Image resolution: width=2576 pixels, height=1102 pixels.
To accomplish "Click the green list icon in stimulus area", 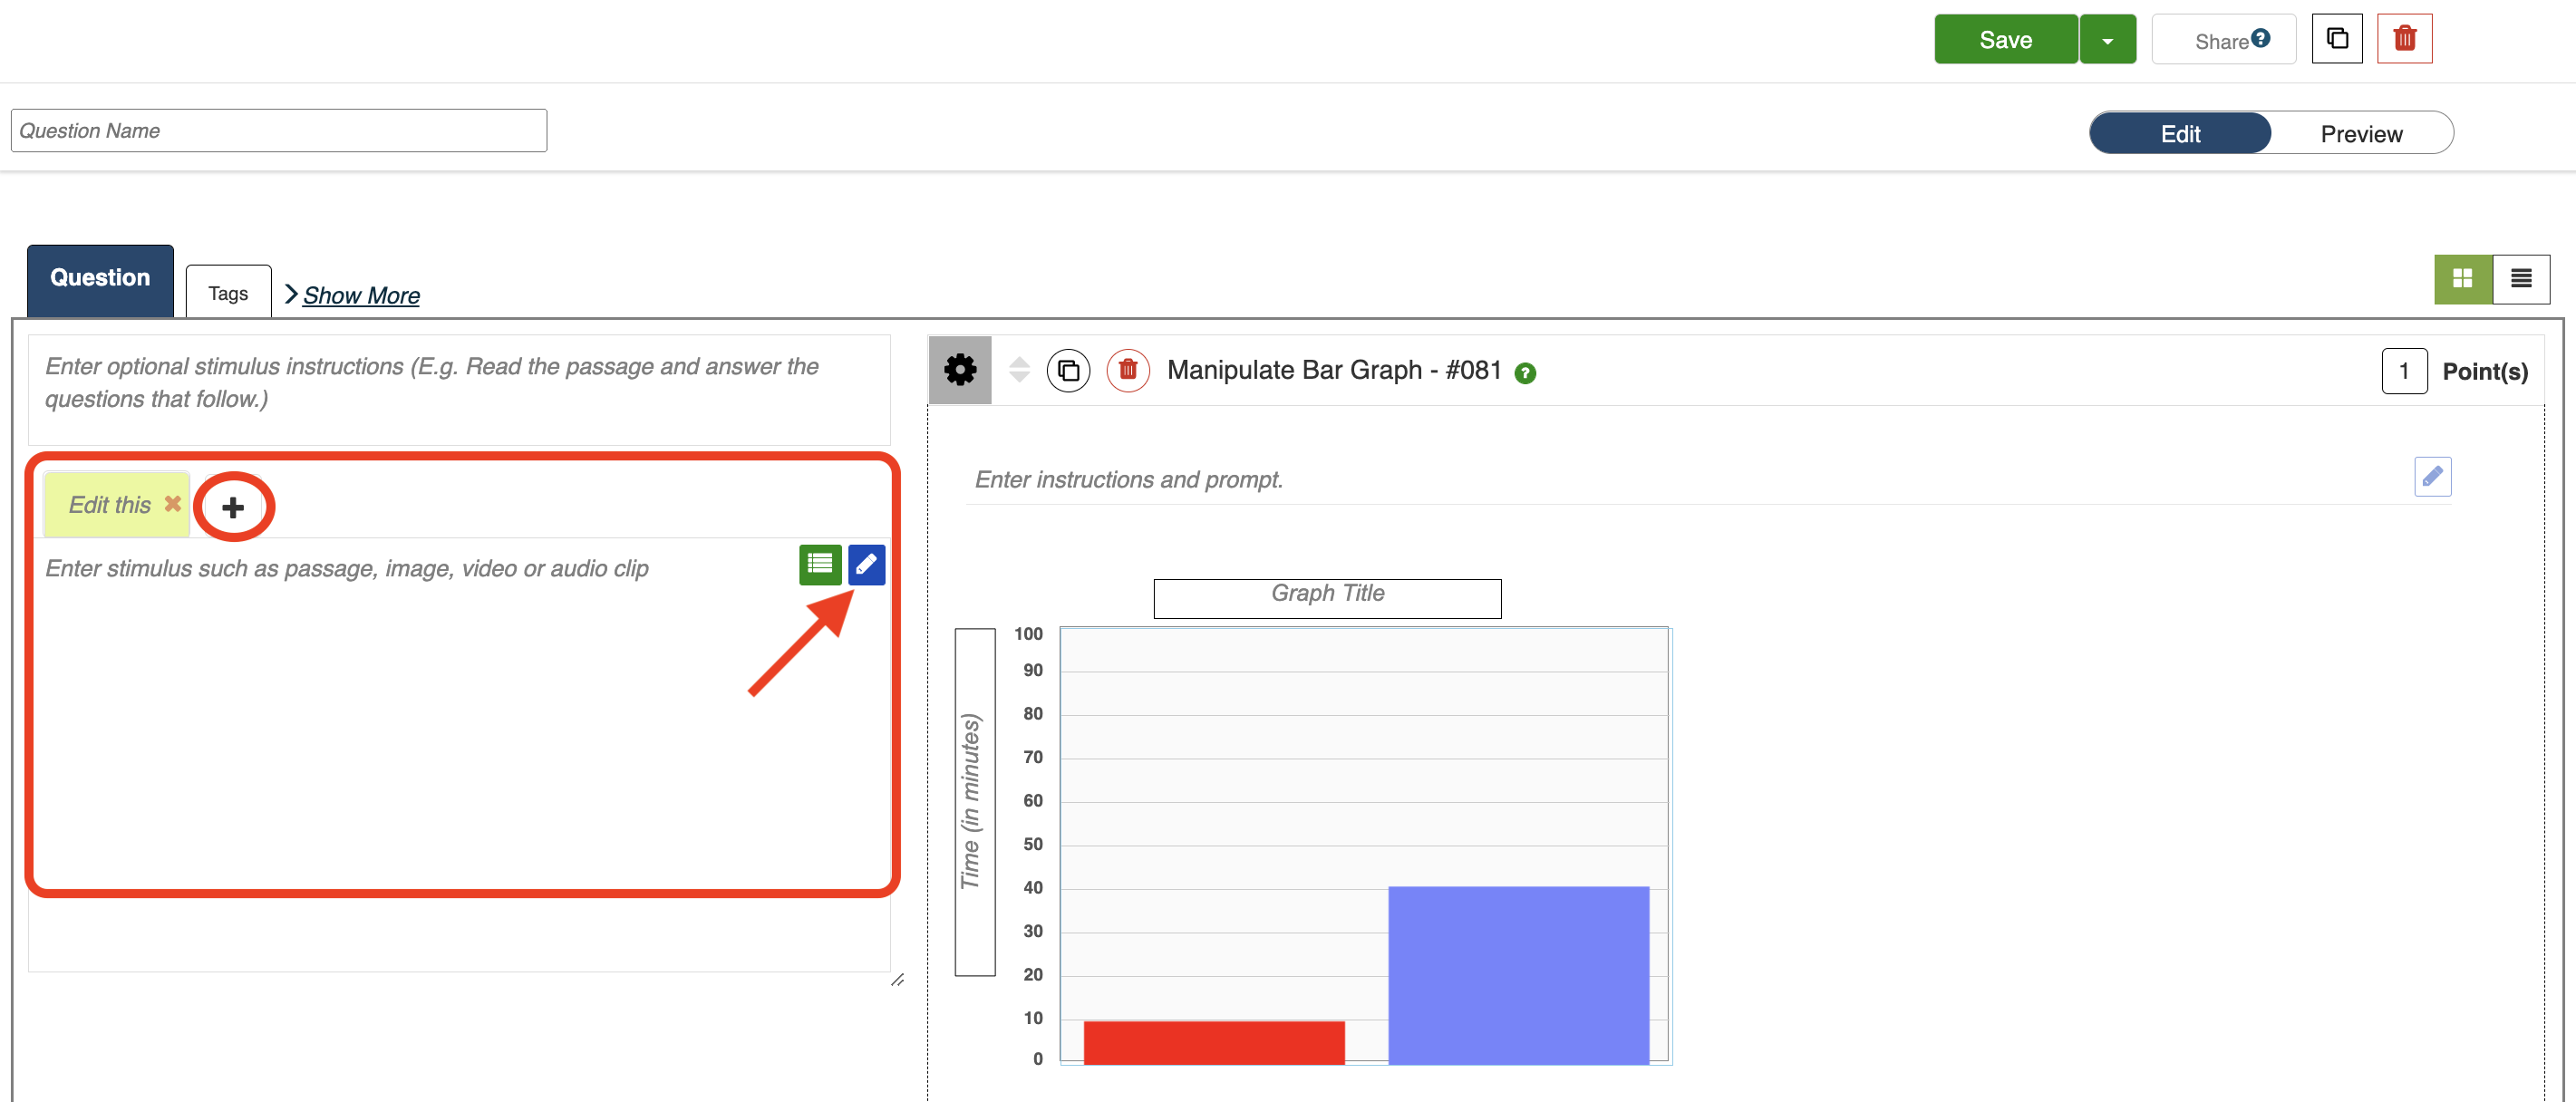I will [819, 564].
